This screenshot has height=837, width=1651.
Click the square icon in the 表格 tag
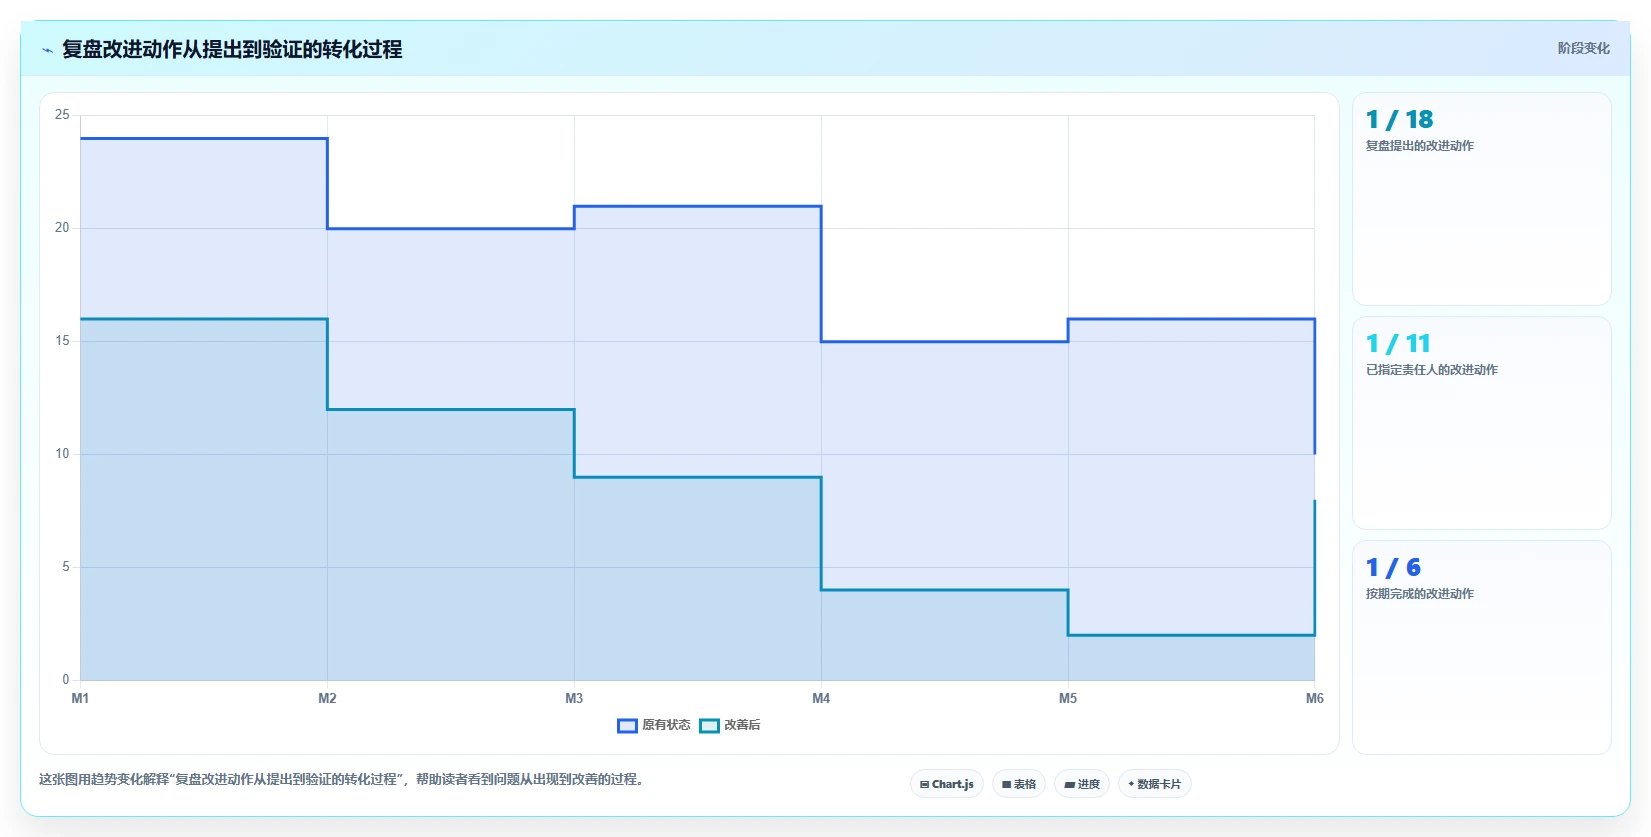1006,785
